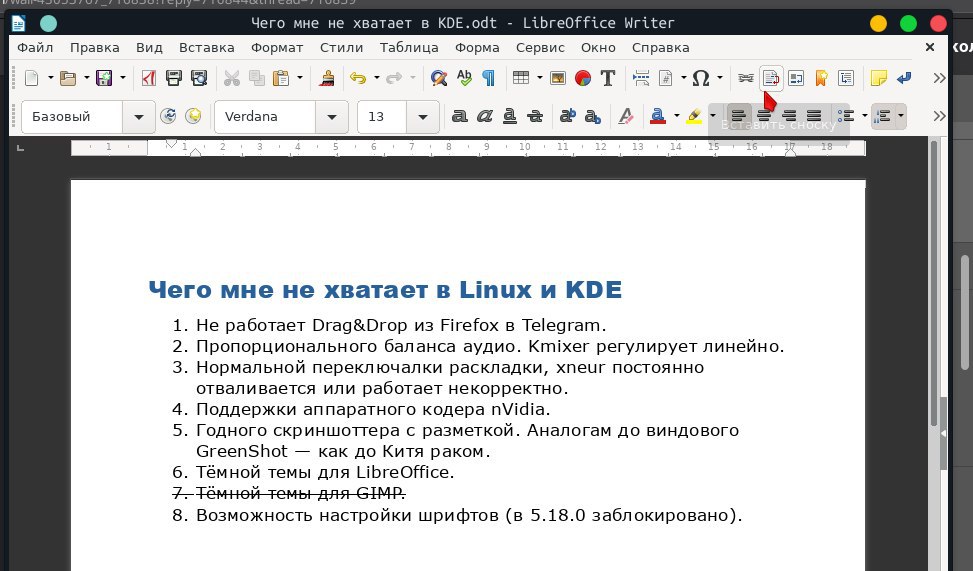Undo the last action
The width and height of the screenshot is (973, 571).
(x=358, y=78)
